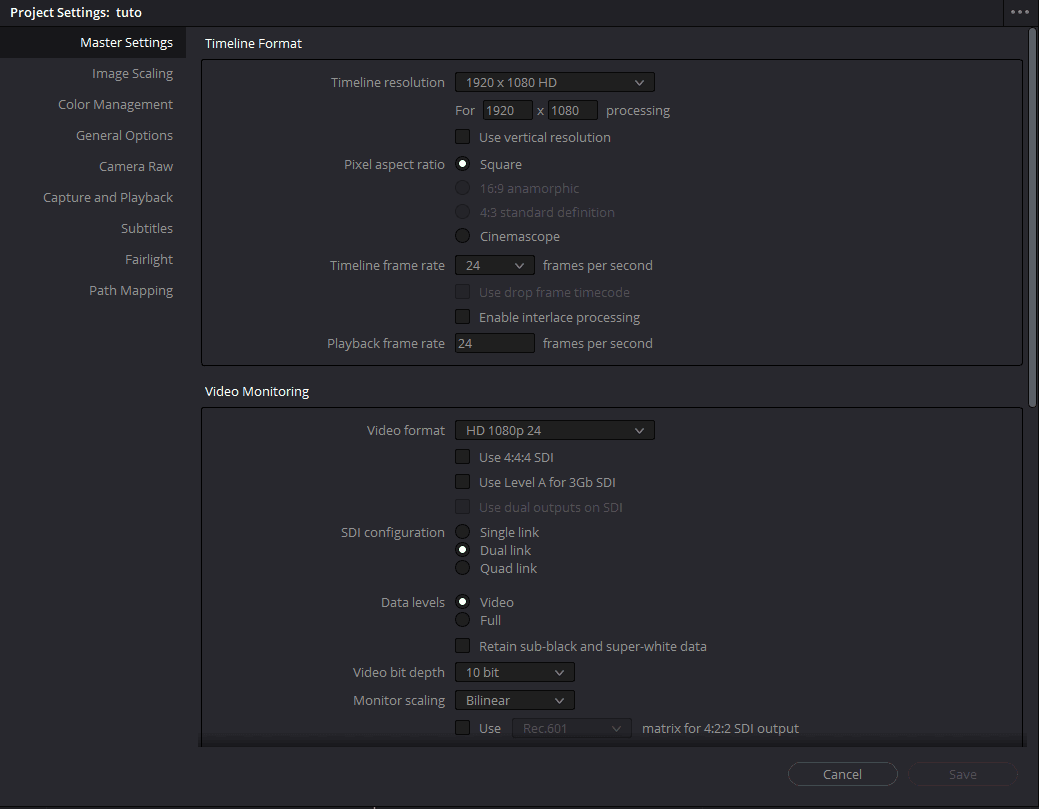The image size is (1039, 809).
Task: Toggle Use Level A for 3Gb SDI
Action: coord(463,482)
